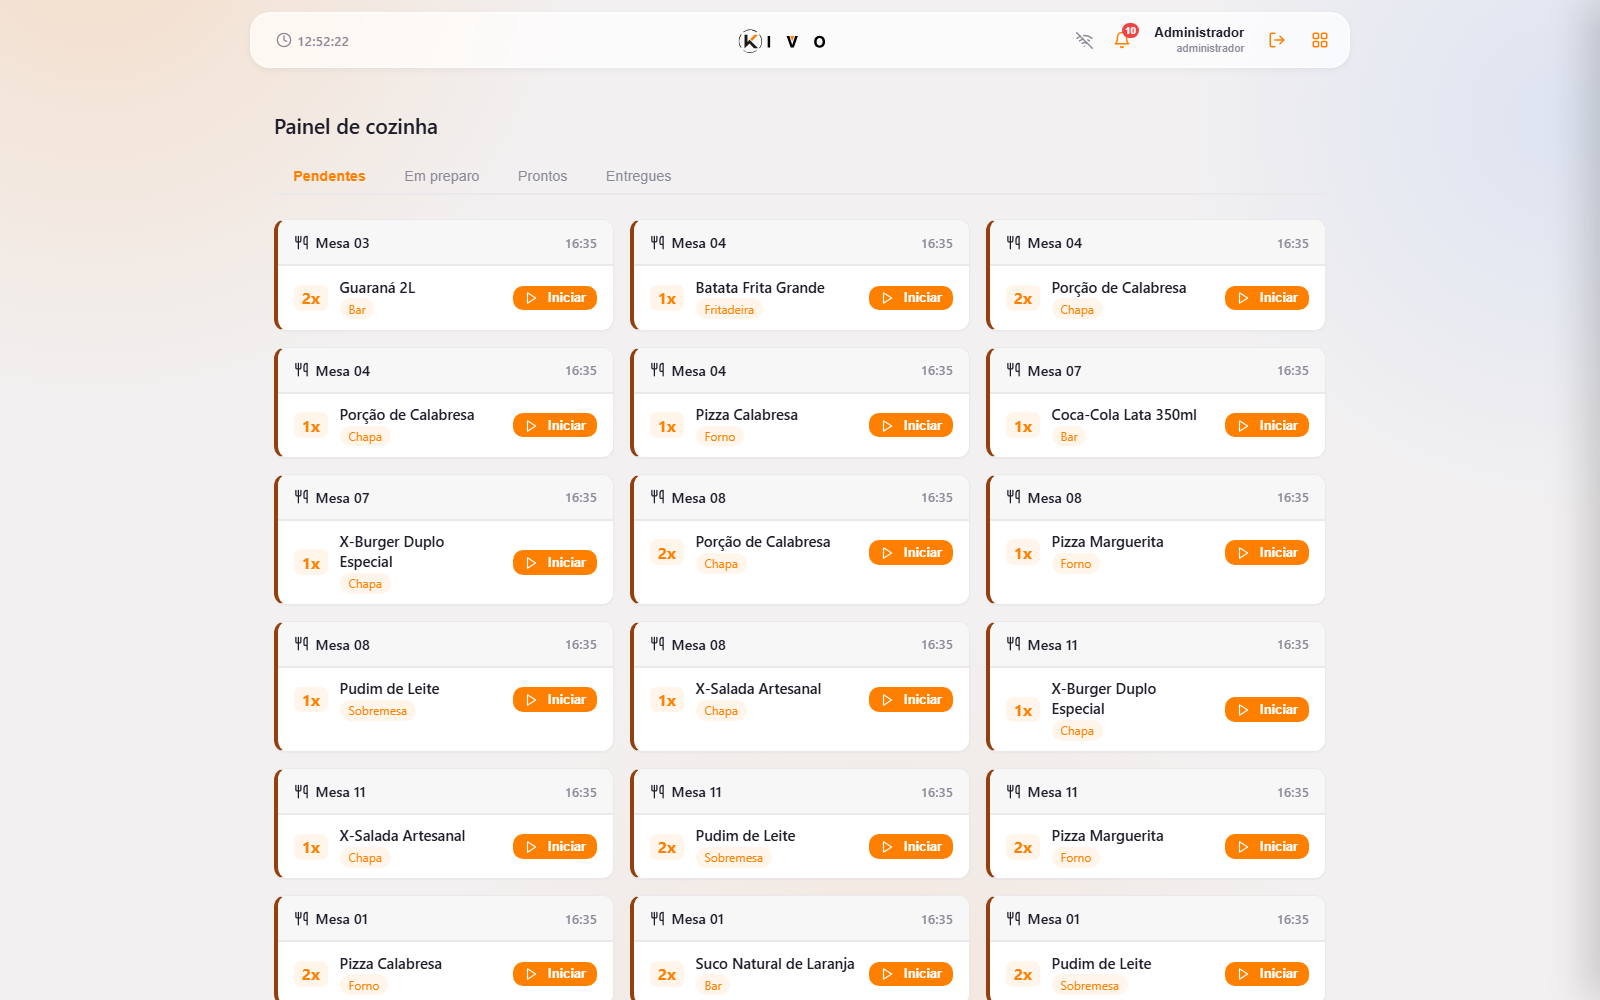Click the clock icon beside 12:52:22
1600x1000 pixels.
[284, 40]
